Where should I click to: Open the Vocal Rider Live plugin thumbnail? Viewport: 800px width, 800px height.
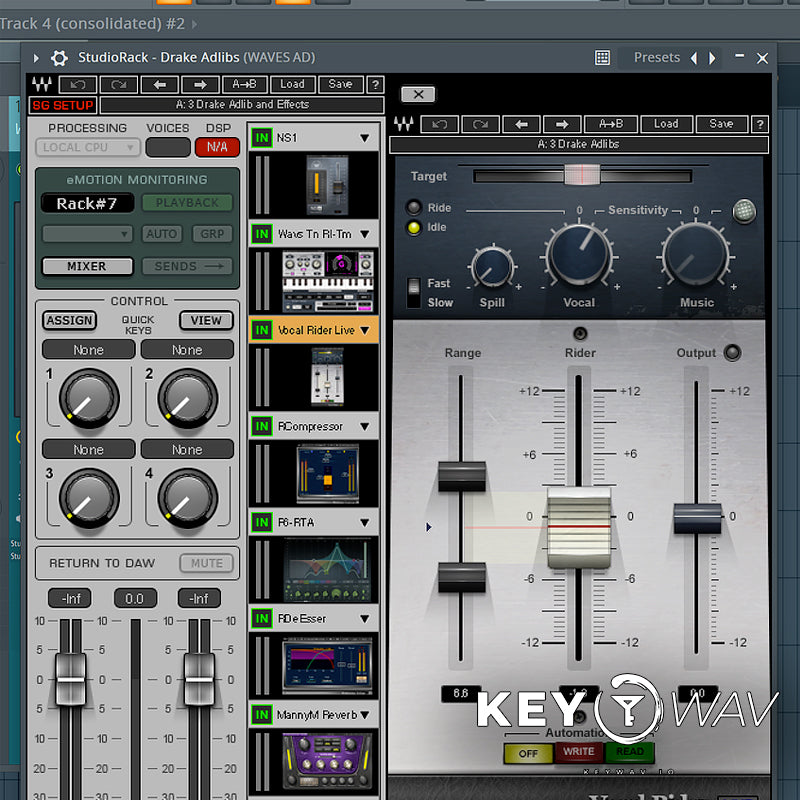pyautogui.click(x=327, y=377)
